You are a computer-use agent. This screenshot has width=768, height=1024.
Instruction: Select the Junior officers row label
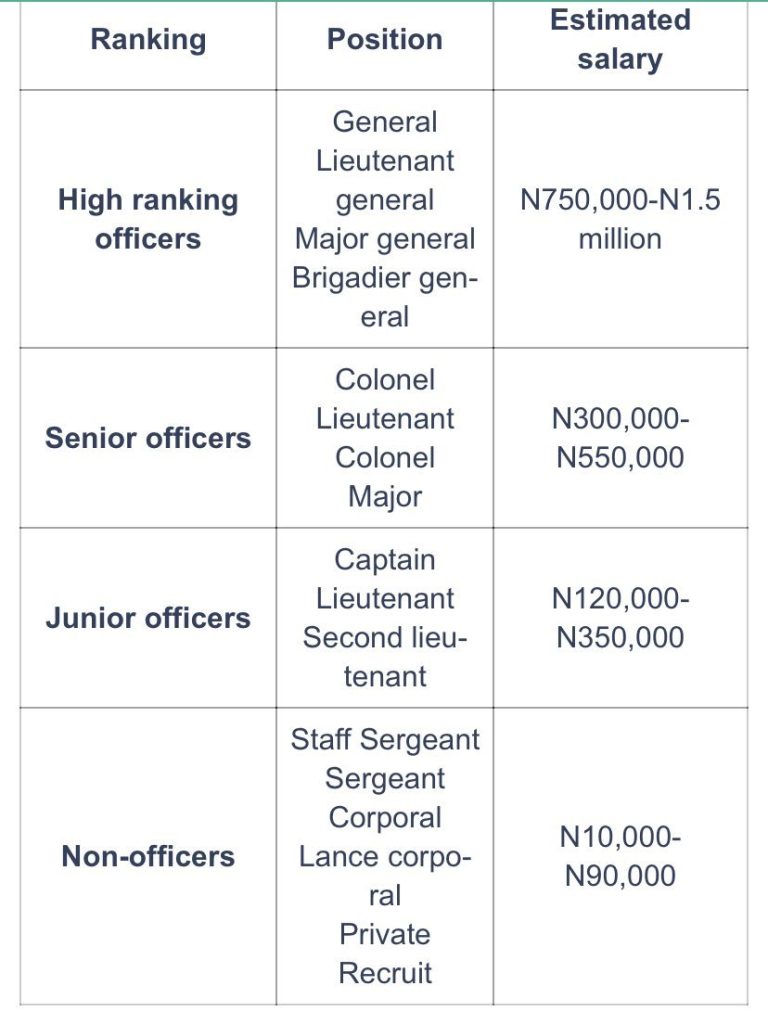pos(148,617)
